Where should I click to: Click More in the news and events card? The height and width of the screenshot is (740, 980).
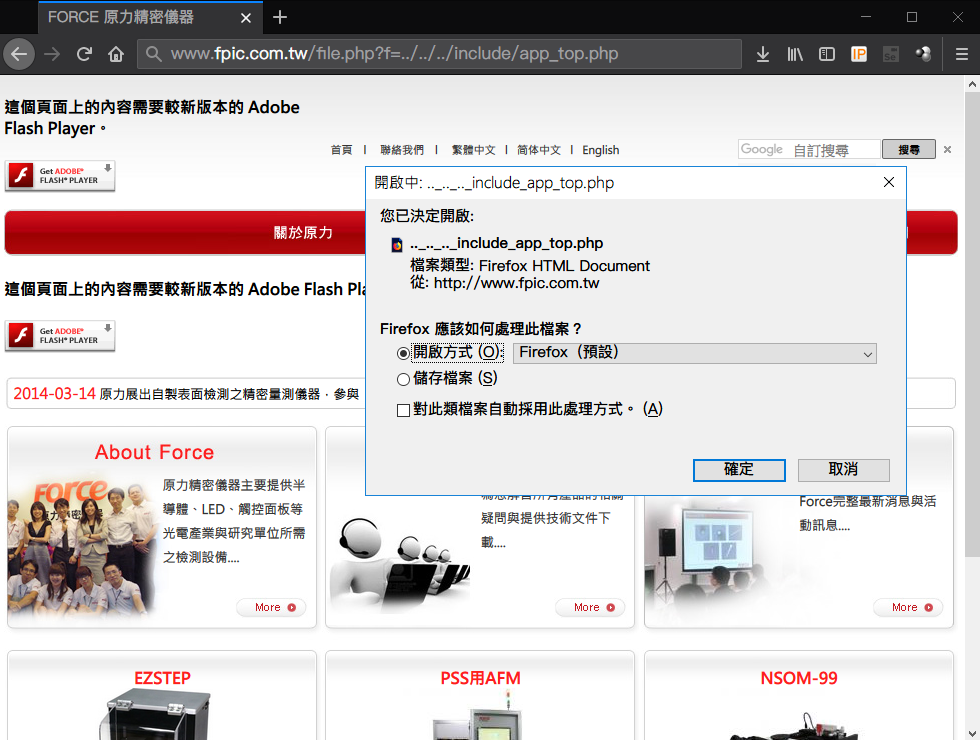[x=908, y=607]
